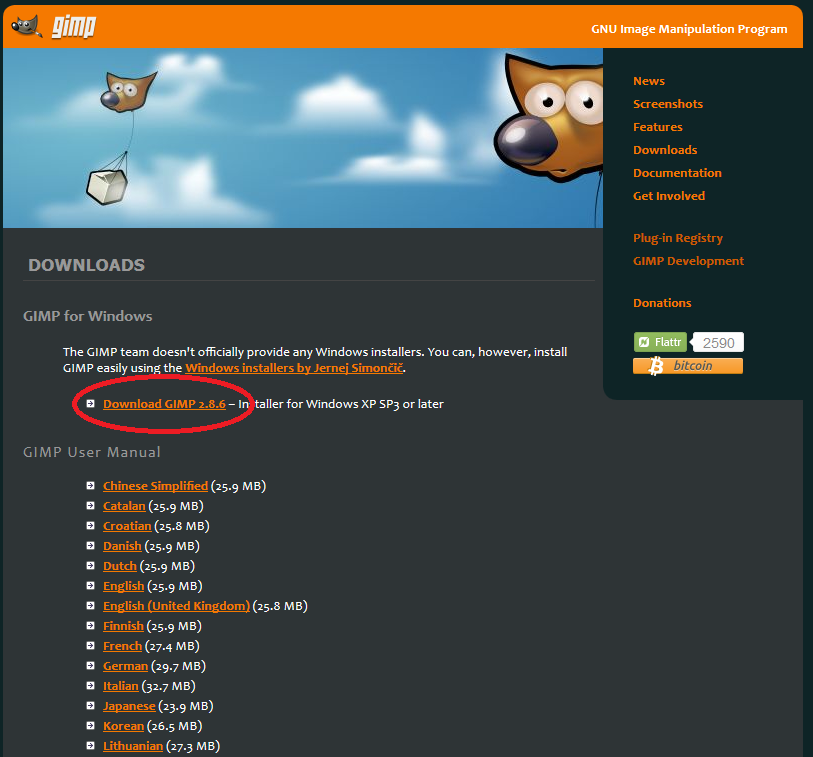Click arrow bullet beside Danish
Screen dimensions: 813x757
[91, 545]
